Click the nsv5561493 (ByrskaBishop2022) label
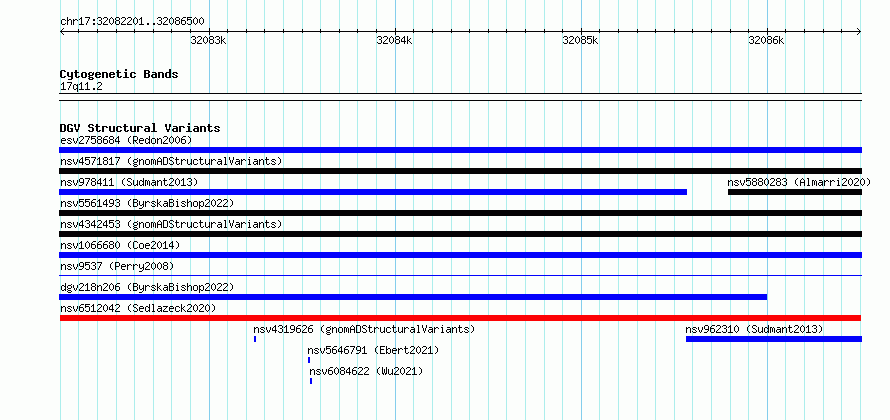 [x=146, y=203]
